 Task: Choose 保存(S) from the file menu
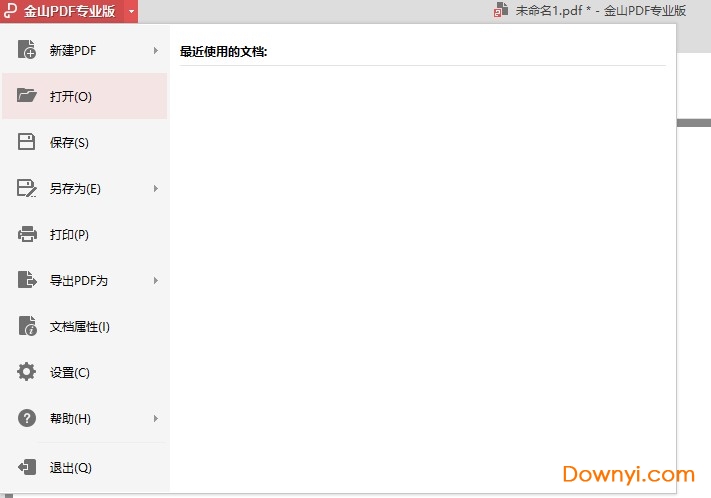(x=85, y=142)
